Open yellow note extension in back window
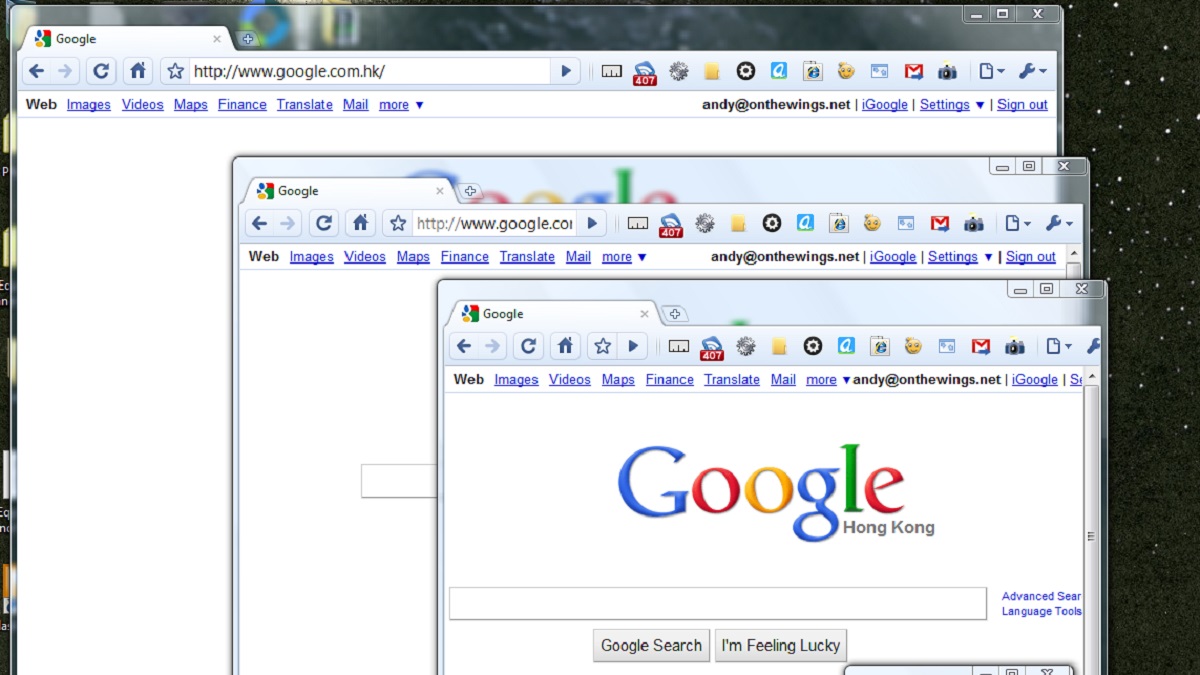This screenshot has height=675, width=1200. tap(711, 71)
